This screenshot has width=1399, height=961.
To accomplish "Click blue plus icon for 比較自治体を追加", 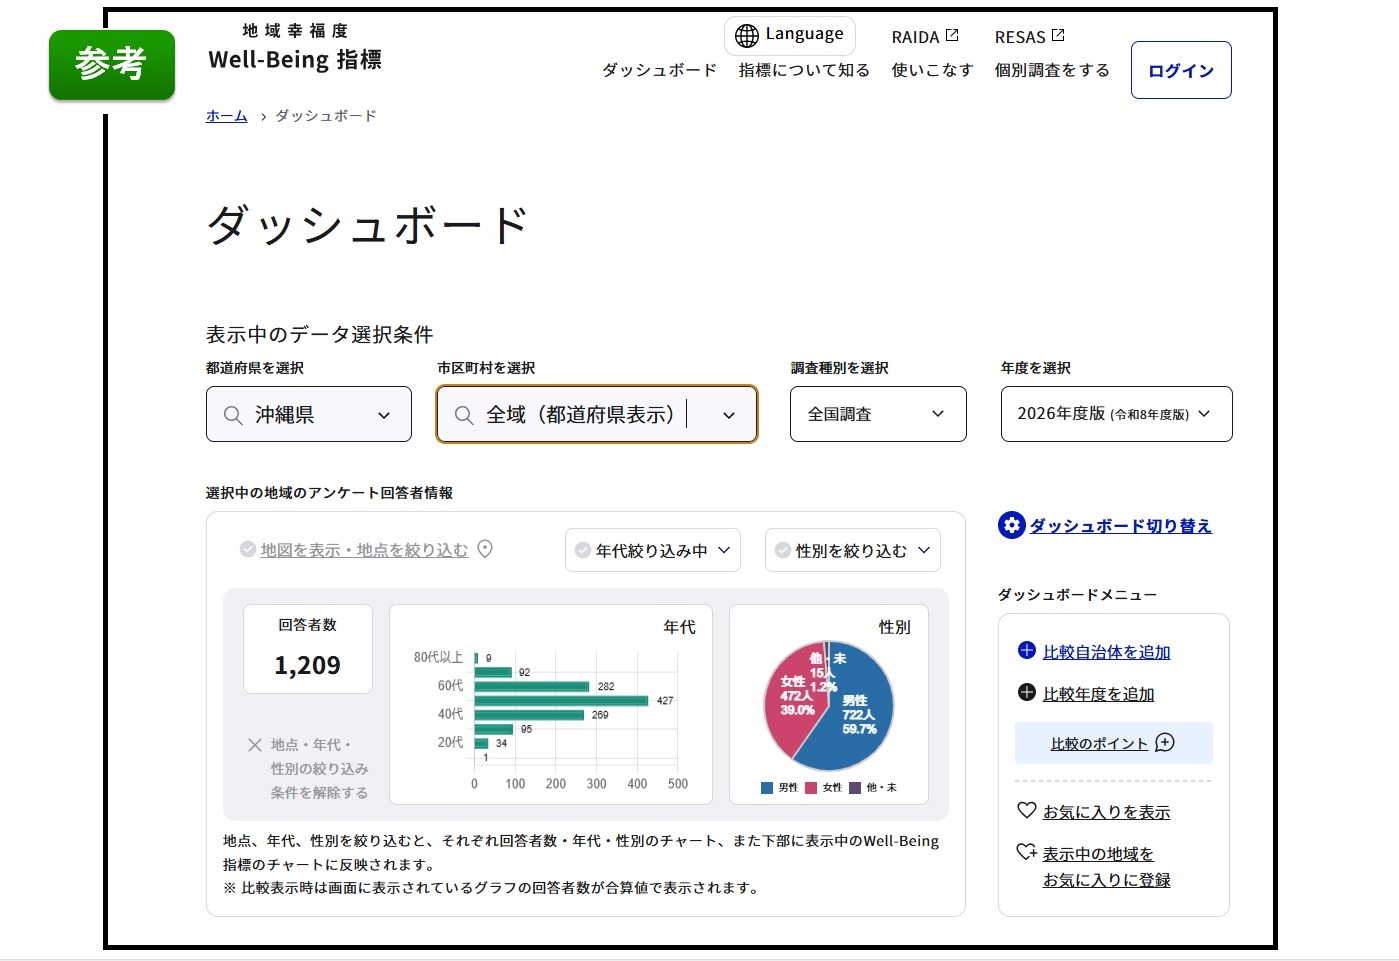I will coord(1026,650).
